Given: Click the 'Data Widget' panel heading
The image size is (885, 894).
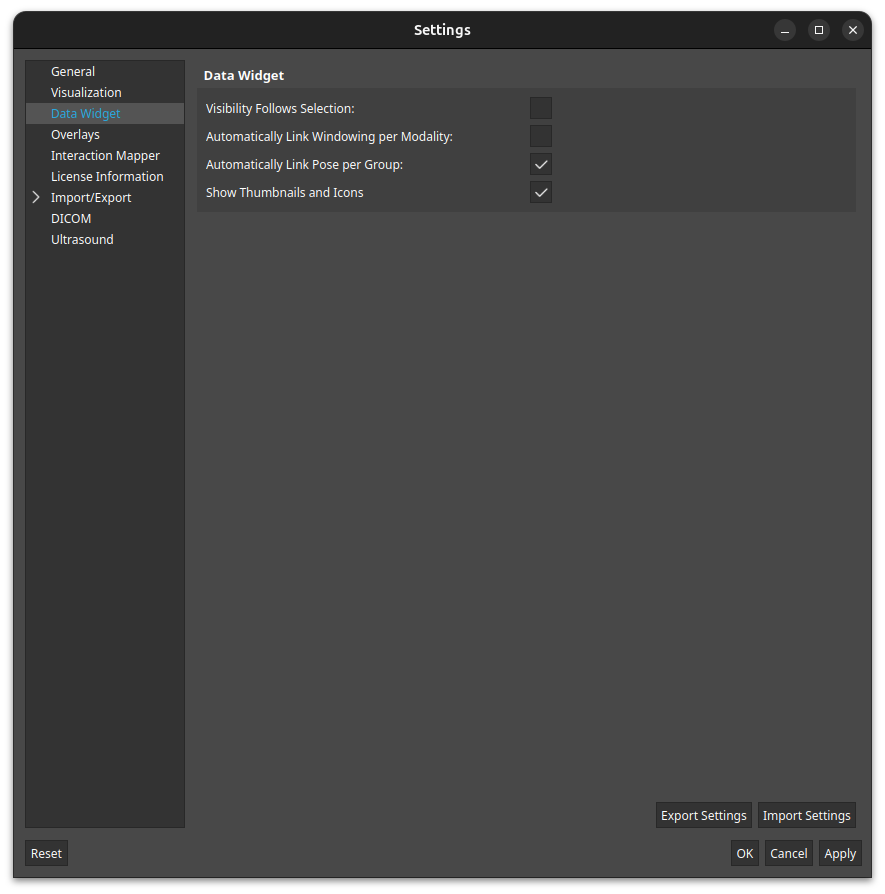Looking at the screenshot, I should pyautogui.click(x=244, y=75).
